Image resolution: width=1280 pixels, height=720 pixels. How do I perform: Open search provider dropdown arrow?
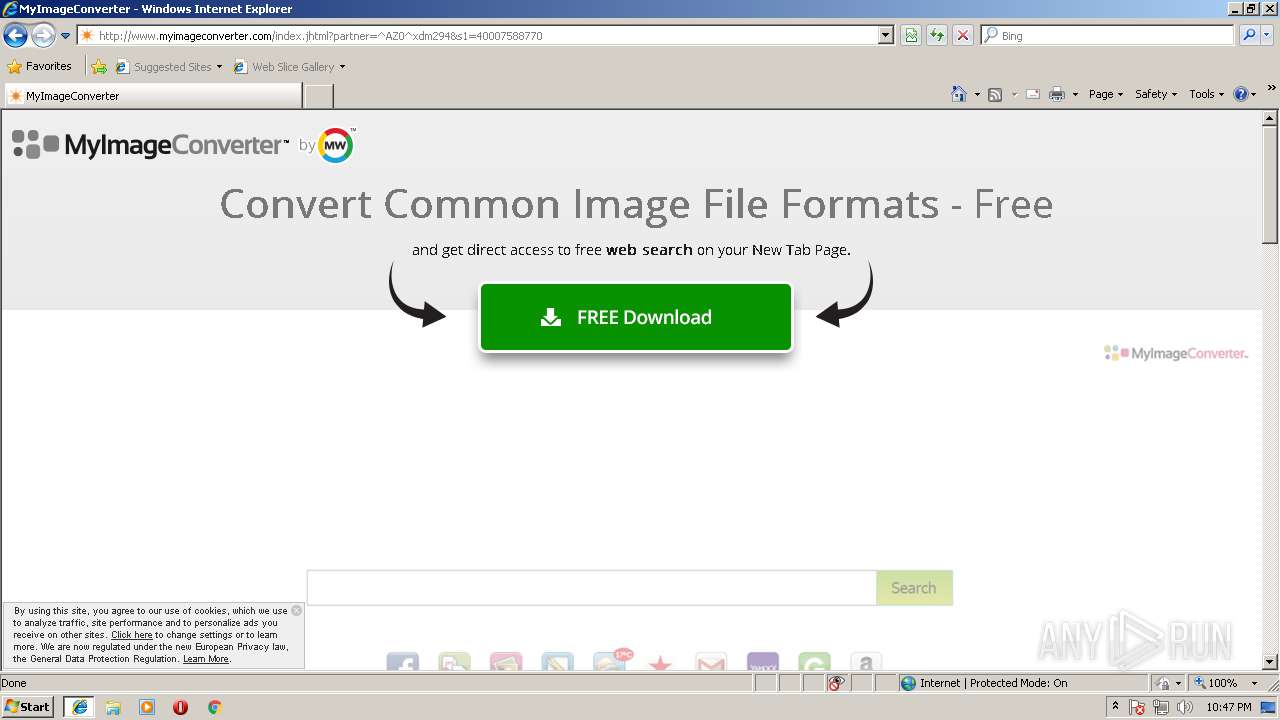pyautogui.click(x=1267, y=35)
